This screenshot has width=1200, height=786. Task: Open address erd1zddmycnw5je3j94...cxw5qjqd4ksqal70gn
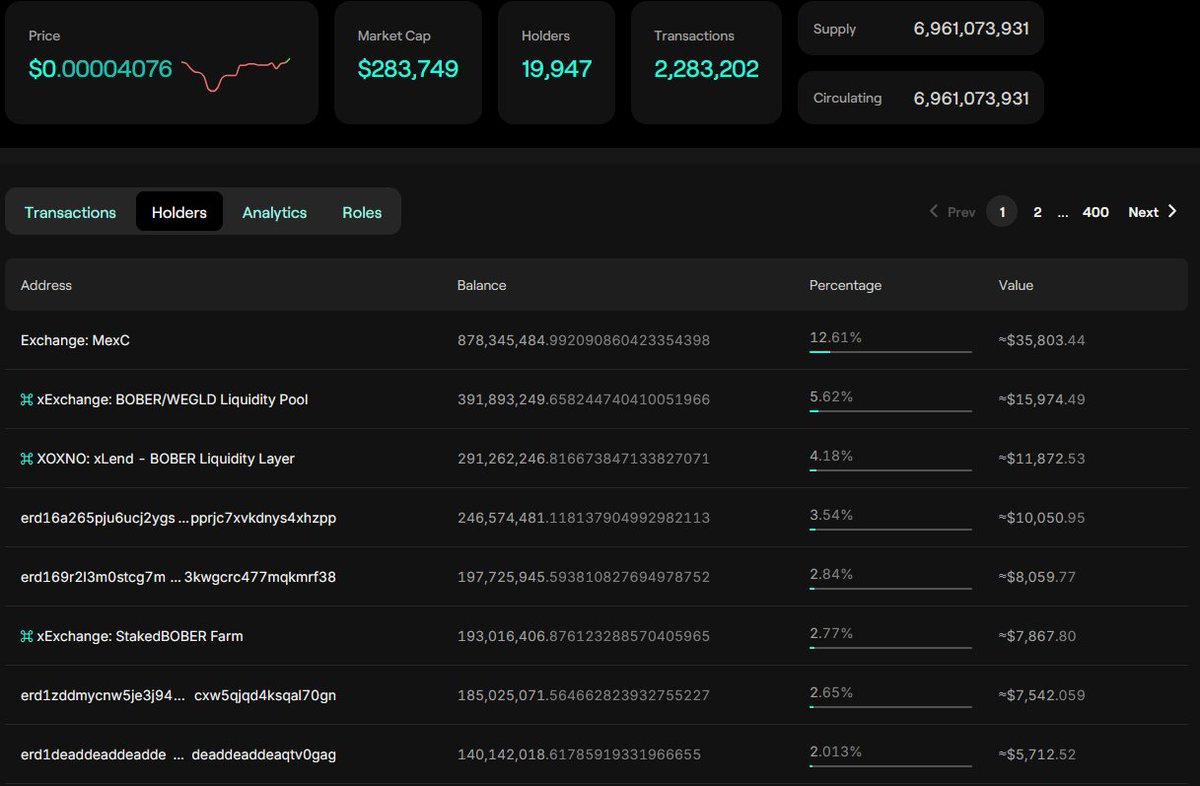click(x=178, y=695)
